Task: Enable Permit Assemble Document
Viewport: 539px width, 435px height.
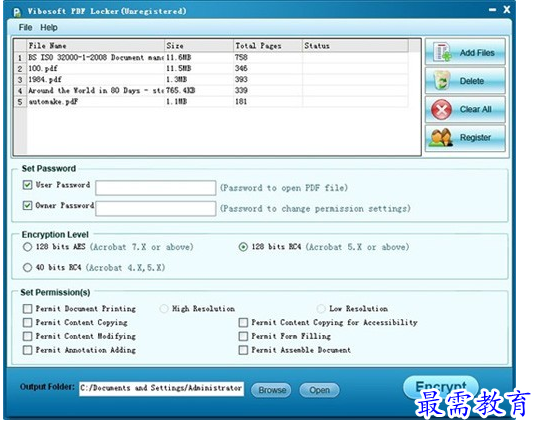Action: pos(243,350)
